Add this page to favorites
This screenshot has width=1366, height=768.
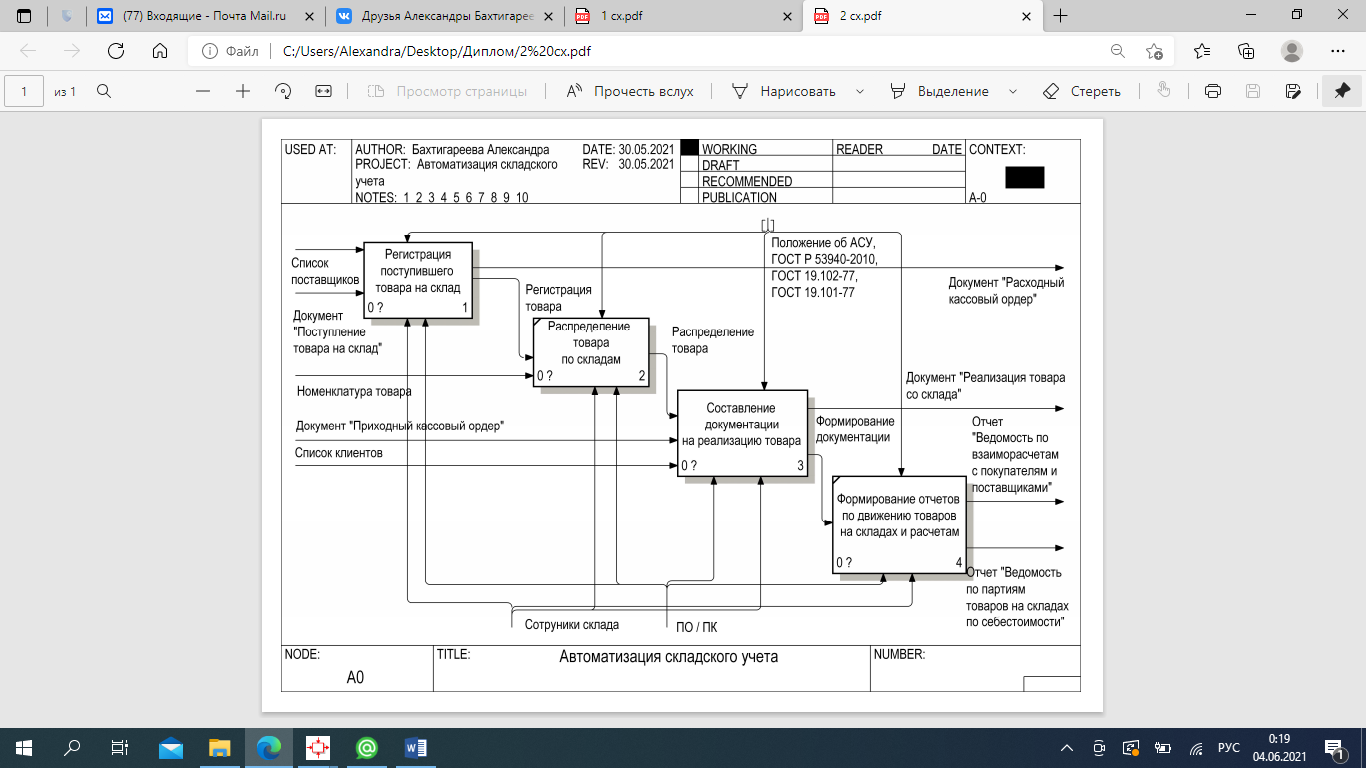pos(1154,51)
